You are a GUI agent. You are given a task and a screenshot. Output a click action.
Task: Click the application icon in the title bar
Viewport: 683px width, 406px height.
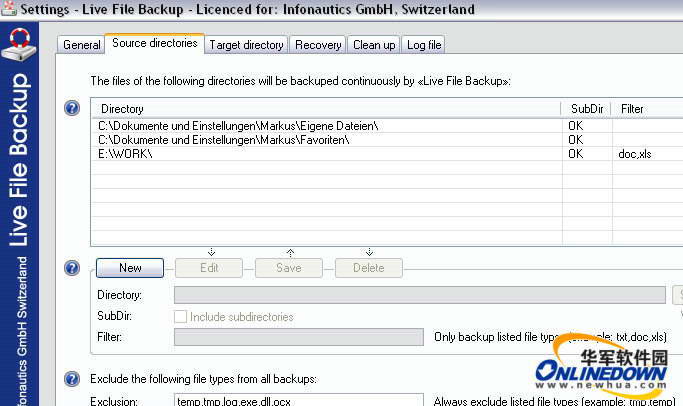(9, 9)
